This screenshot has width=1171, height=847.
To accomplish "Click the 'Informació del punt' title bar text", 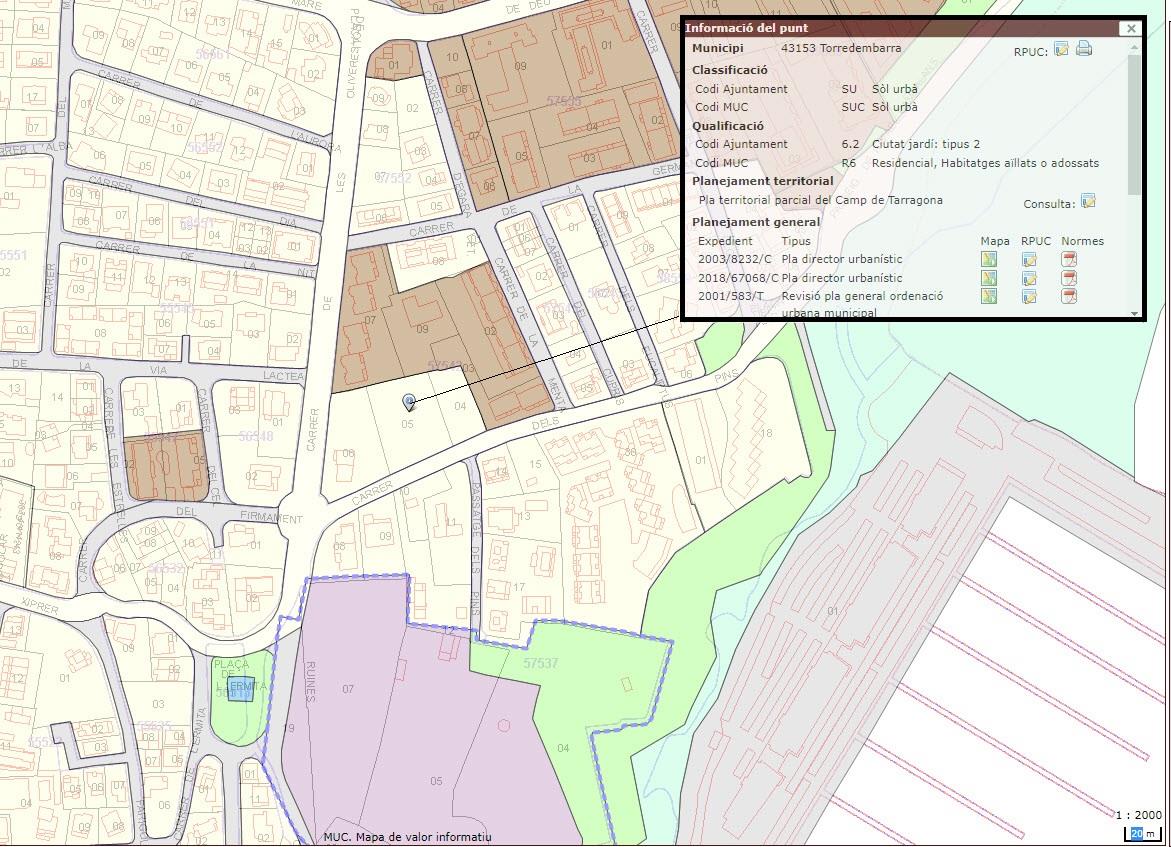I will pos(746,28).
